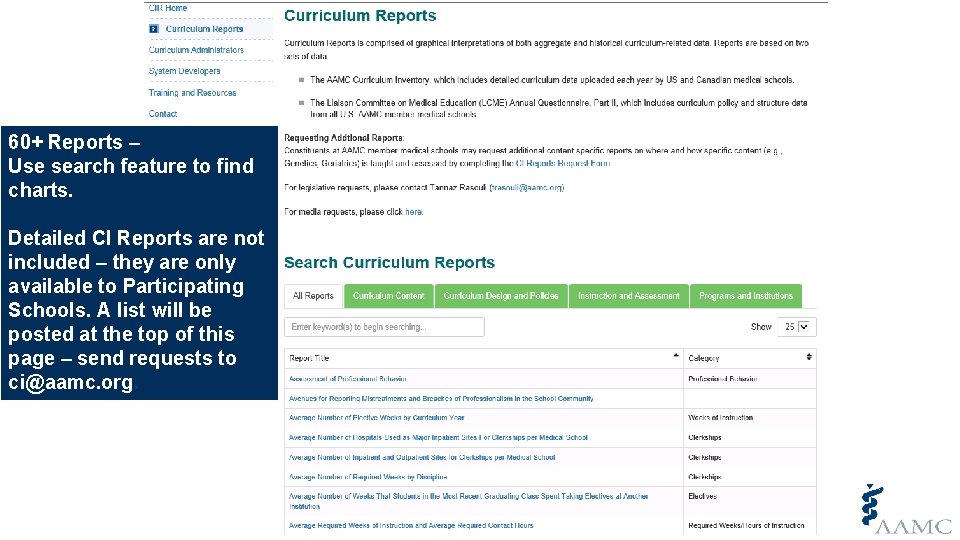The width and height of the screenshot is (960, 540).
Task: Open Avenues for Reporting Mistreatments report
Action: coord(441,399)
